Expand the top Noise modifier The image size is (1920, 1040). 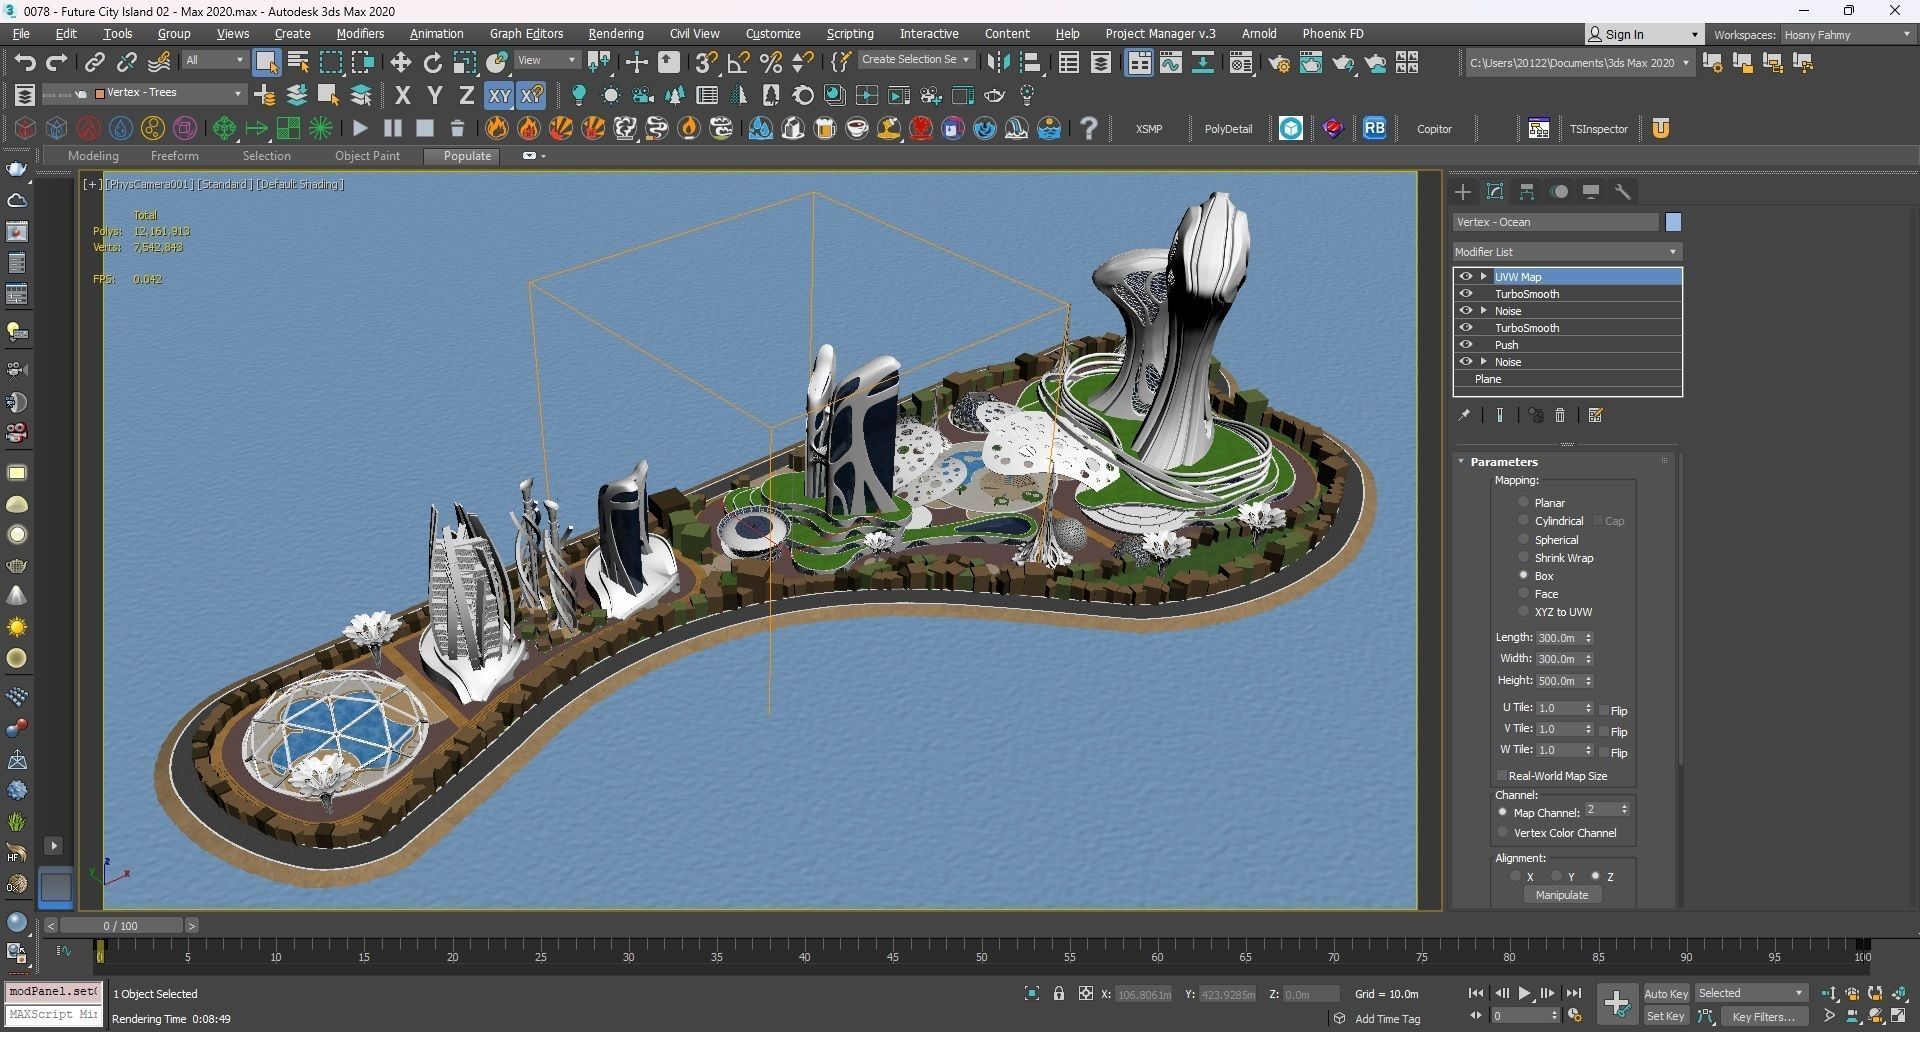[x=1484, y=311]
